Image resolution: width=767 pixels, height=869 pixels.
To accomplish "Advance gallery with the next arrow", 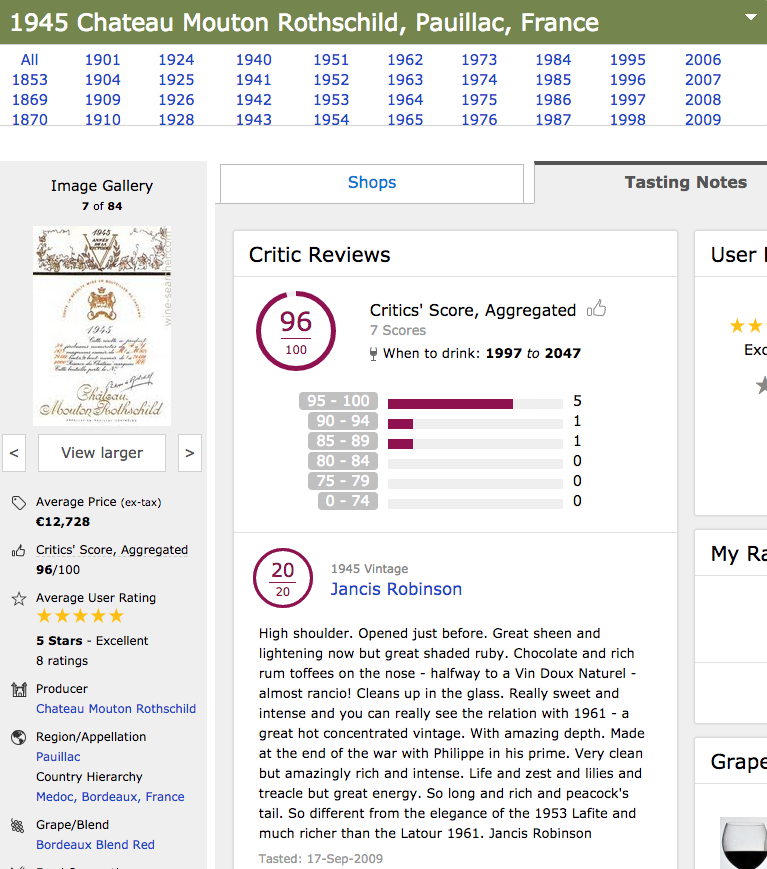I will tap(189, 452).
